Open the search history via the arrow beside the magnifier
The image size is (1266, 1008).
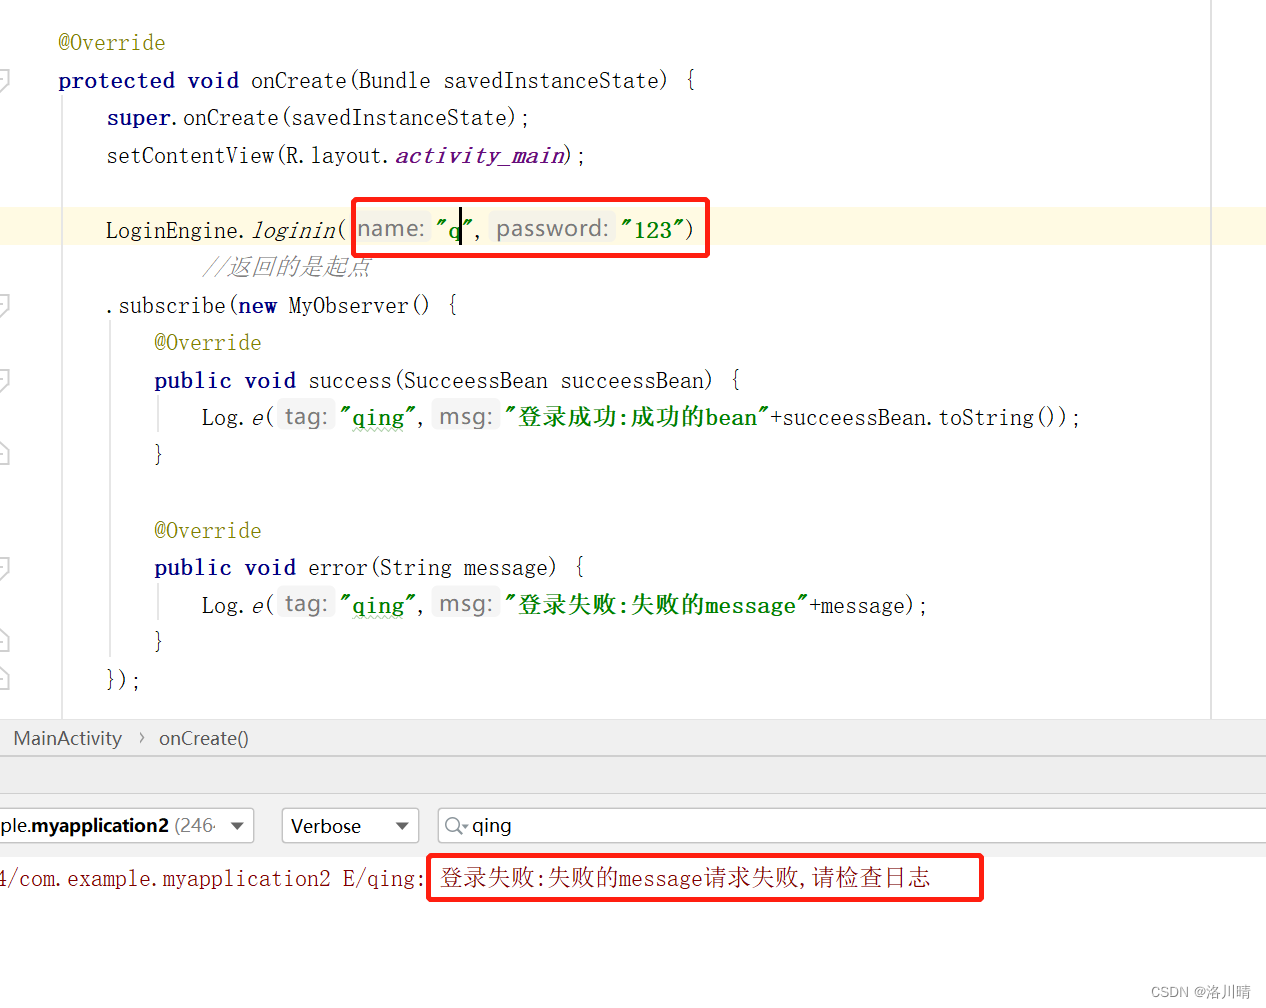point(464,825)
